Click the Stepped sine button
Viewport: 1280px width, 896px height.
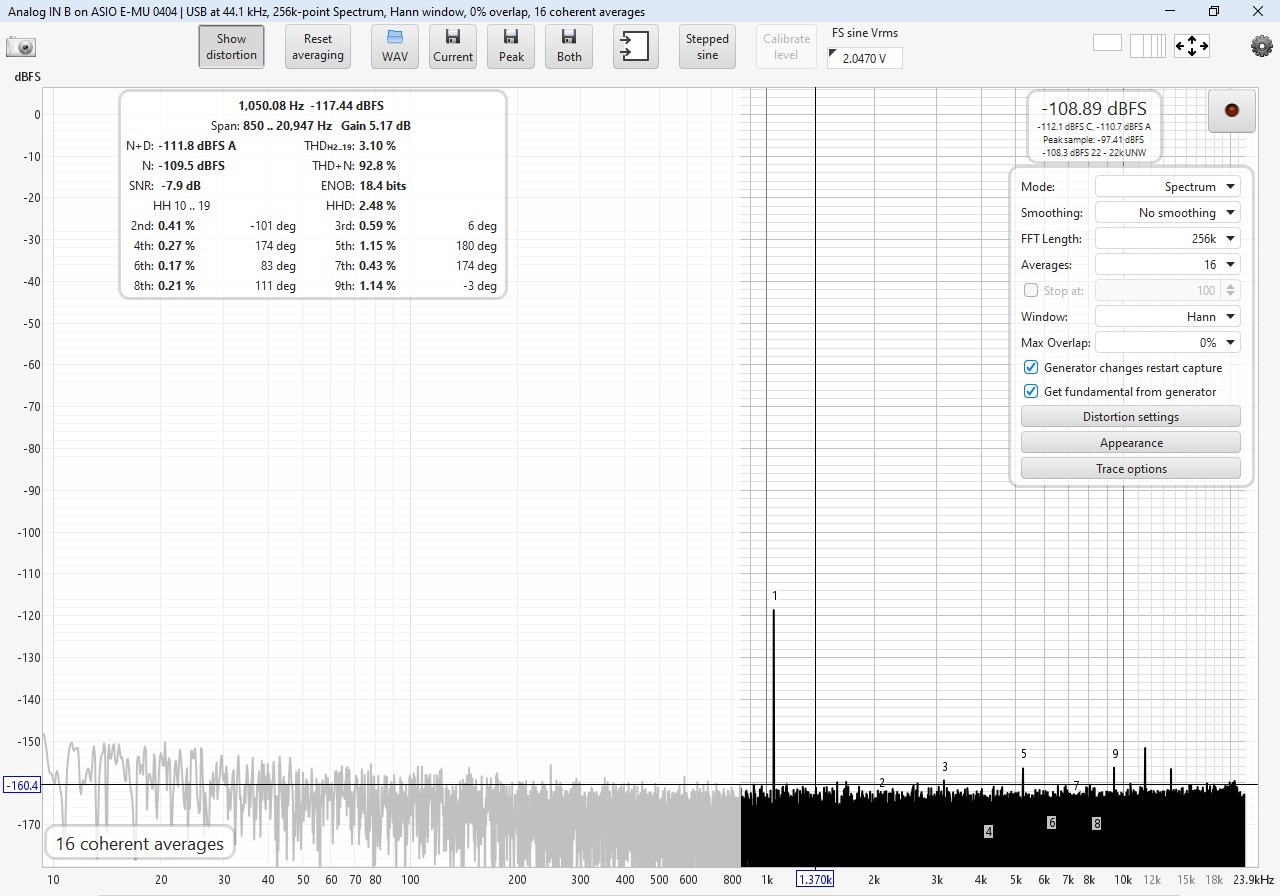tap(707, 47)
